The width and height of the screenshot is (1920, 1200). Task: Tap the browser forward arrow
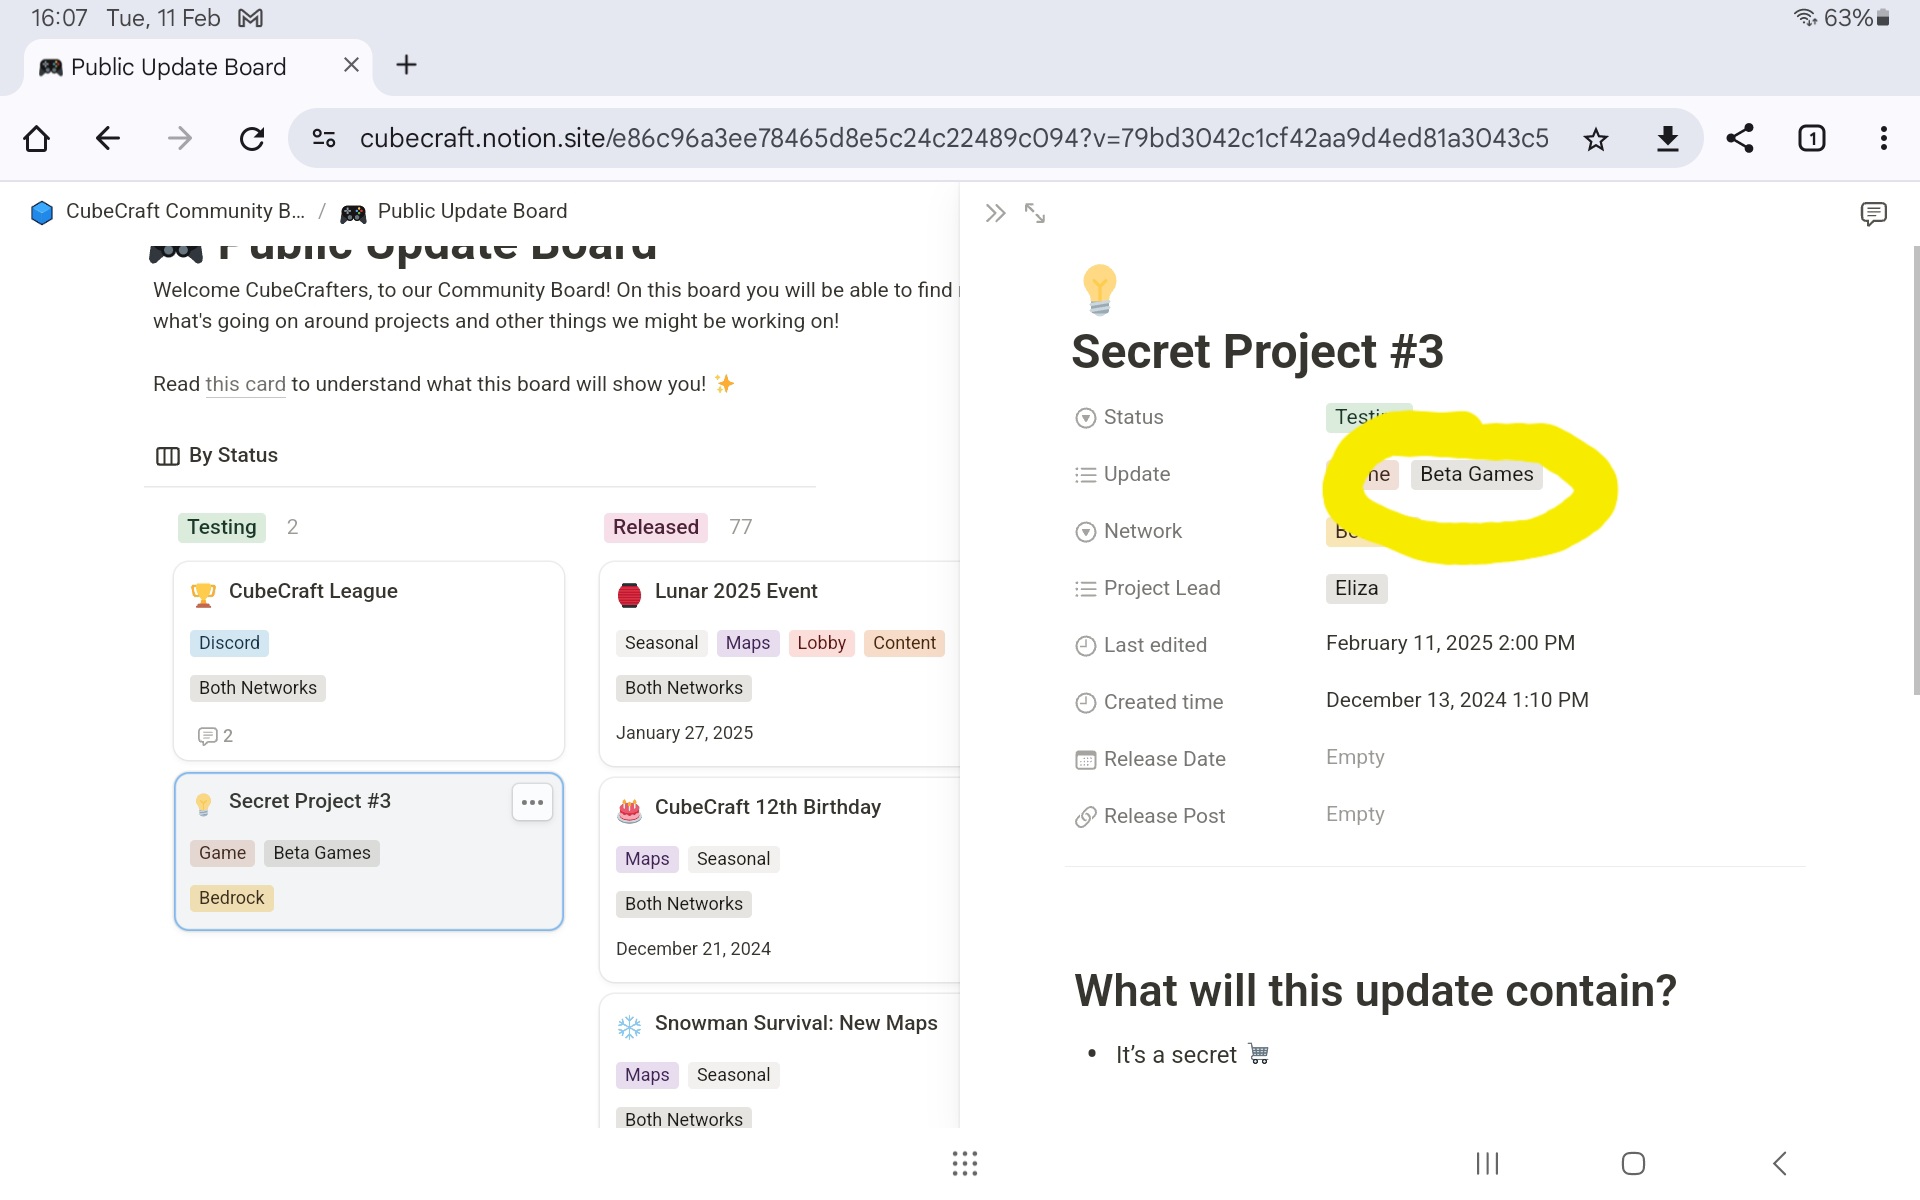point(180,138)
